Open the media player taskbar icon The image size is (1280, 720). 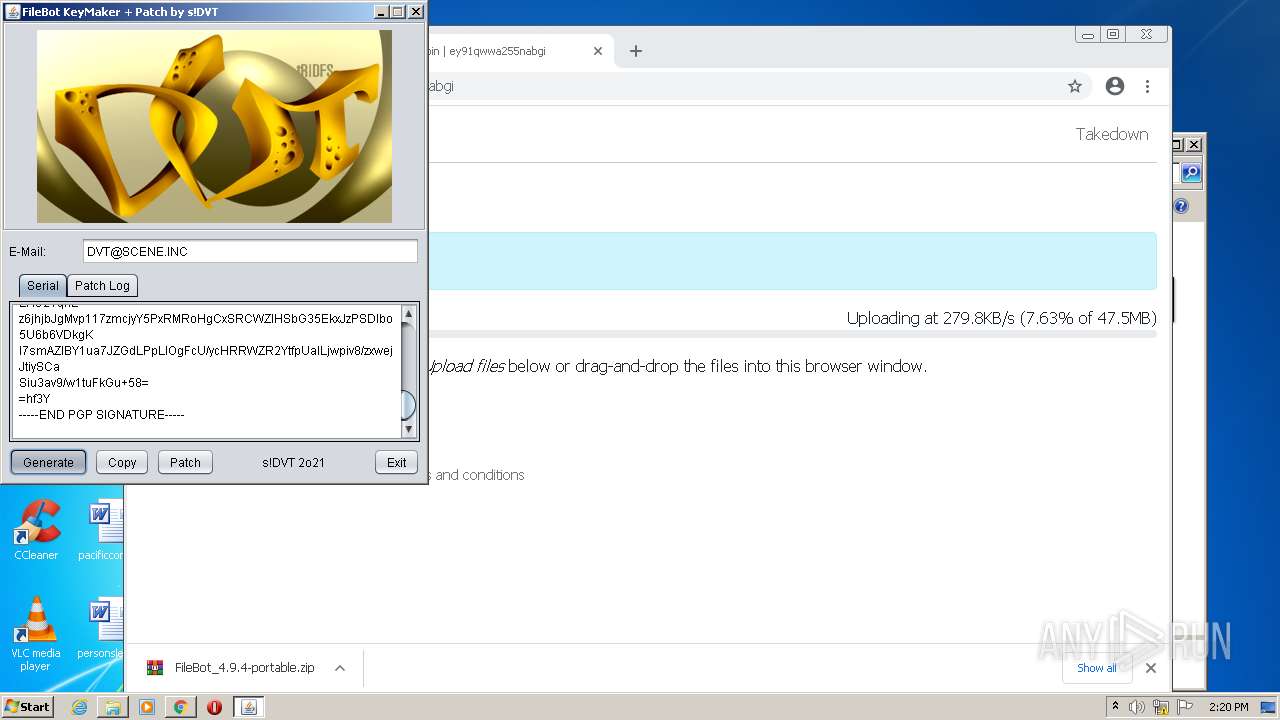(x=147, y=707)
